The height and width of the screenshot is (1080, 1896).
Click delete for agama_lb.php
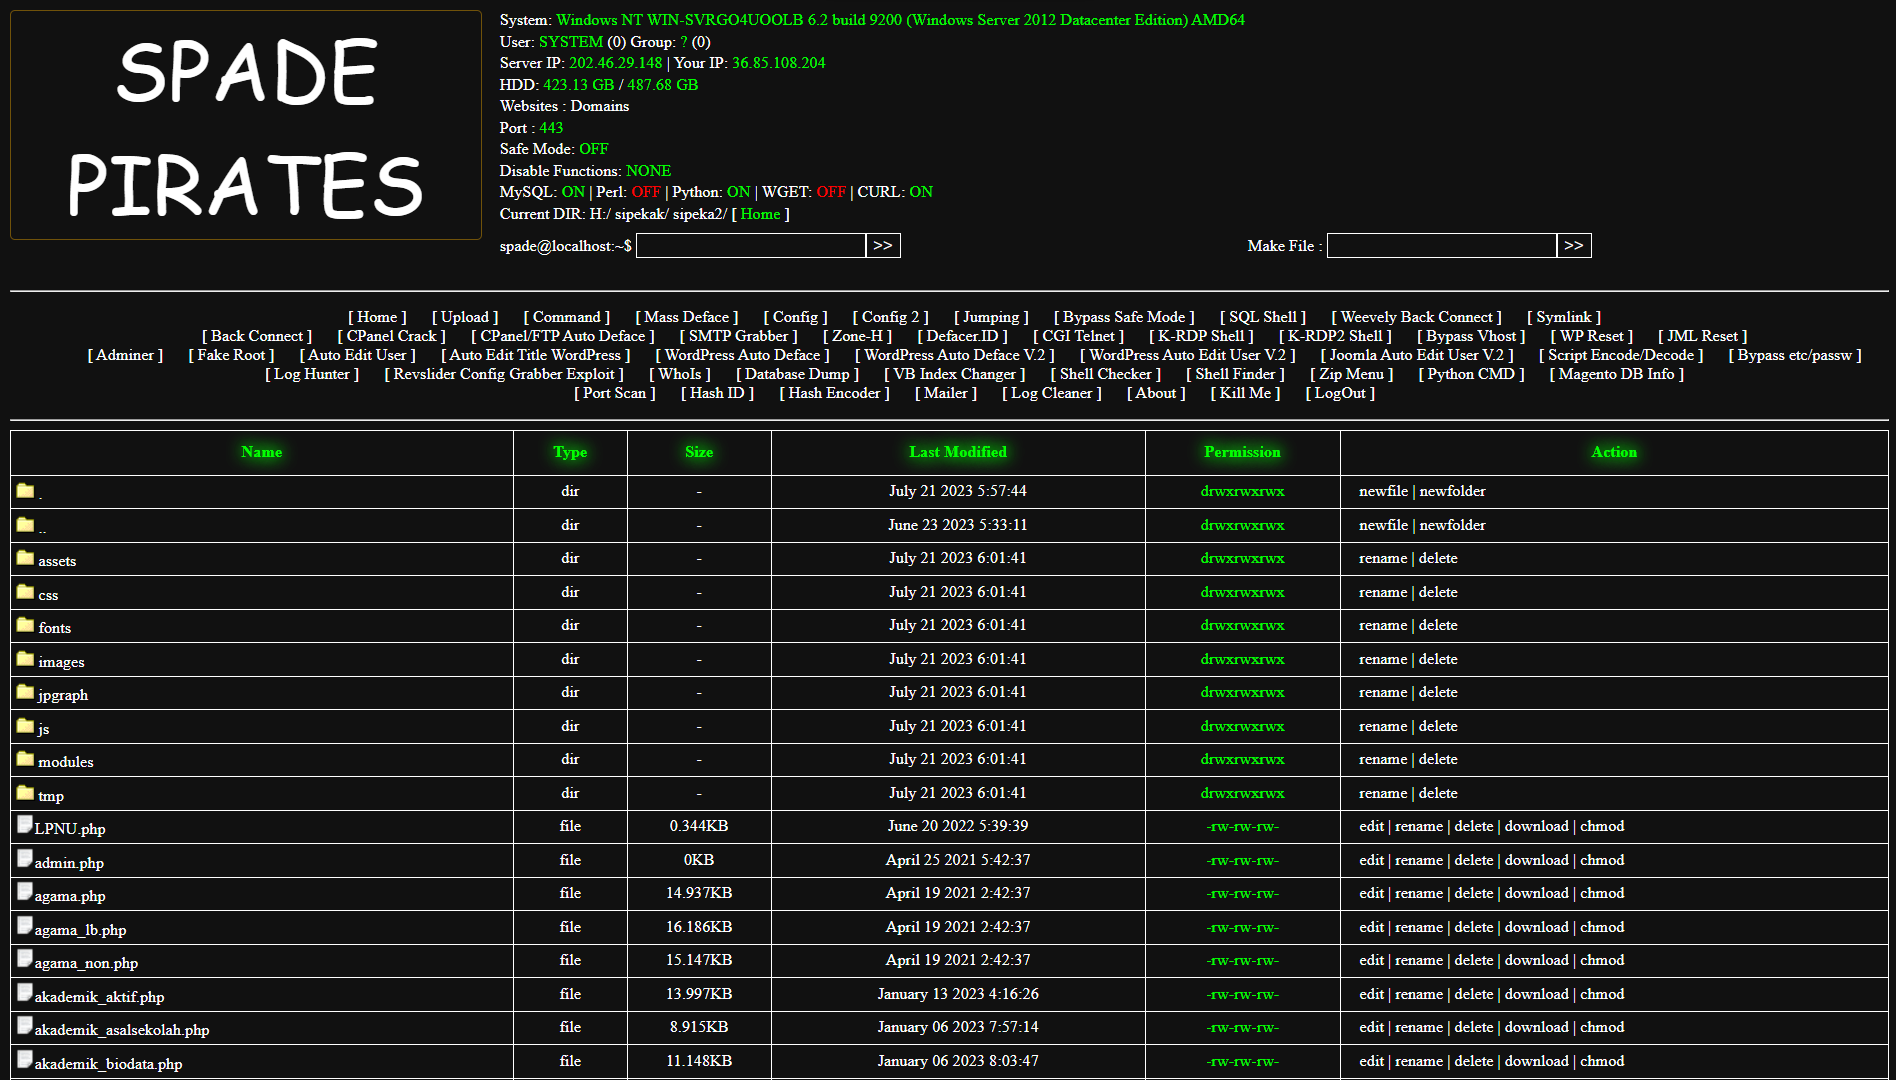1474,927
